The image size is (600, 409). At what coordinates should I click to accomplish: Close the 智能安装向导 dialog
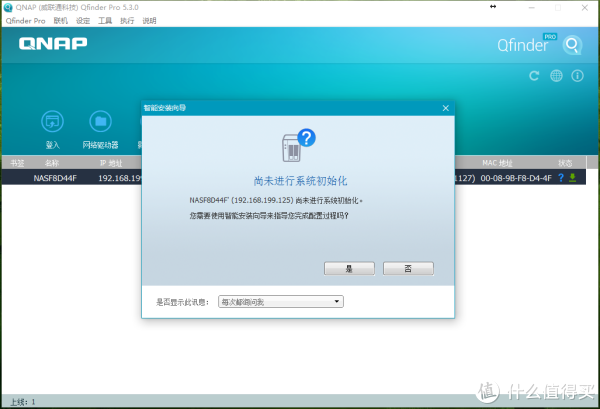[446, 107]
